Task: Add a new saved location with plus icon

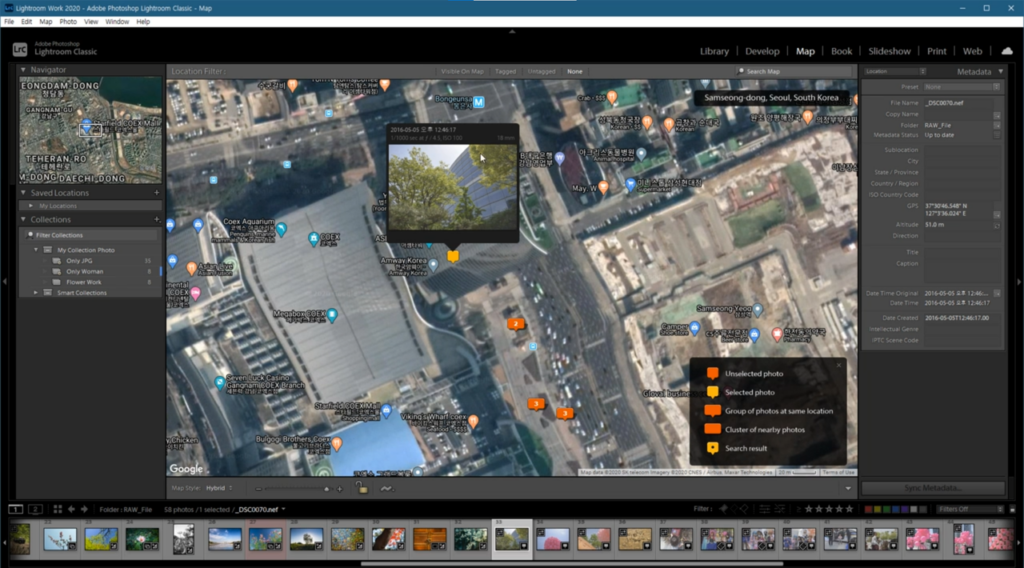Action: pyautogui.click(x=157, y=193)
